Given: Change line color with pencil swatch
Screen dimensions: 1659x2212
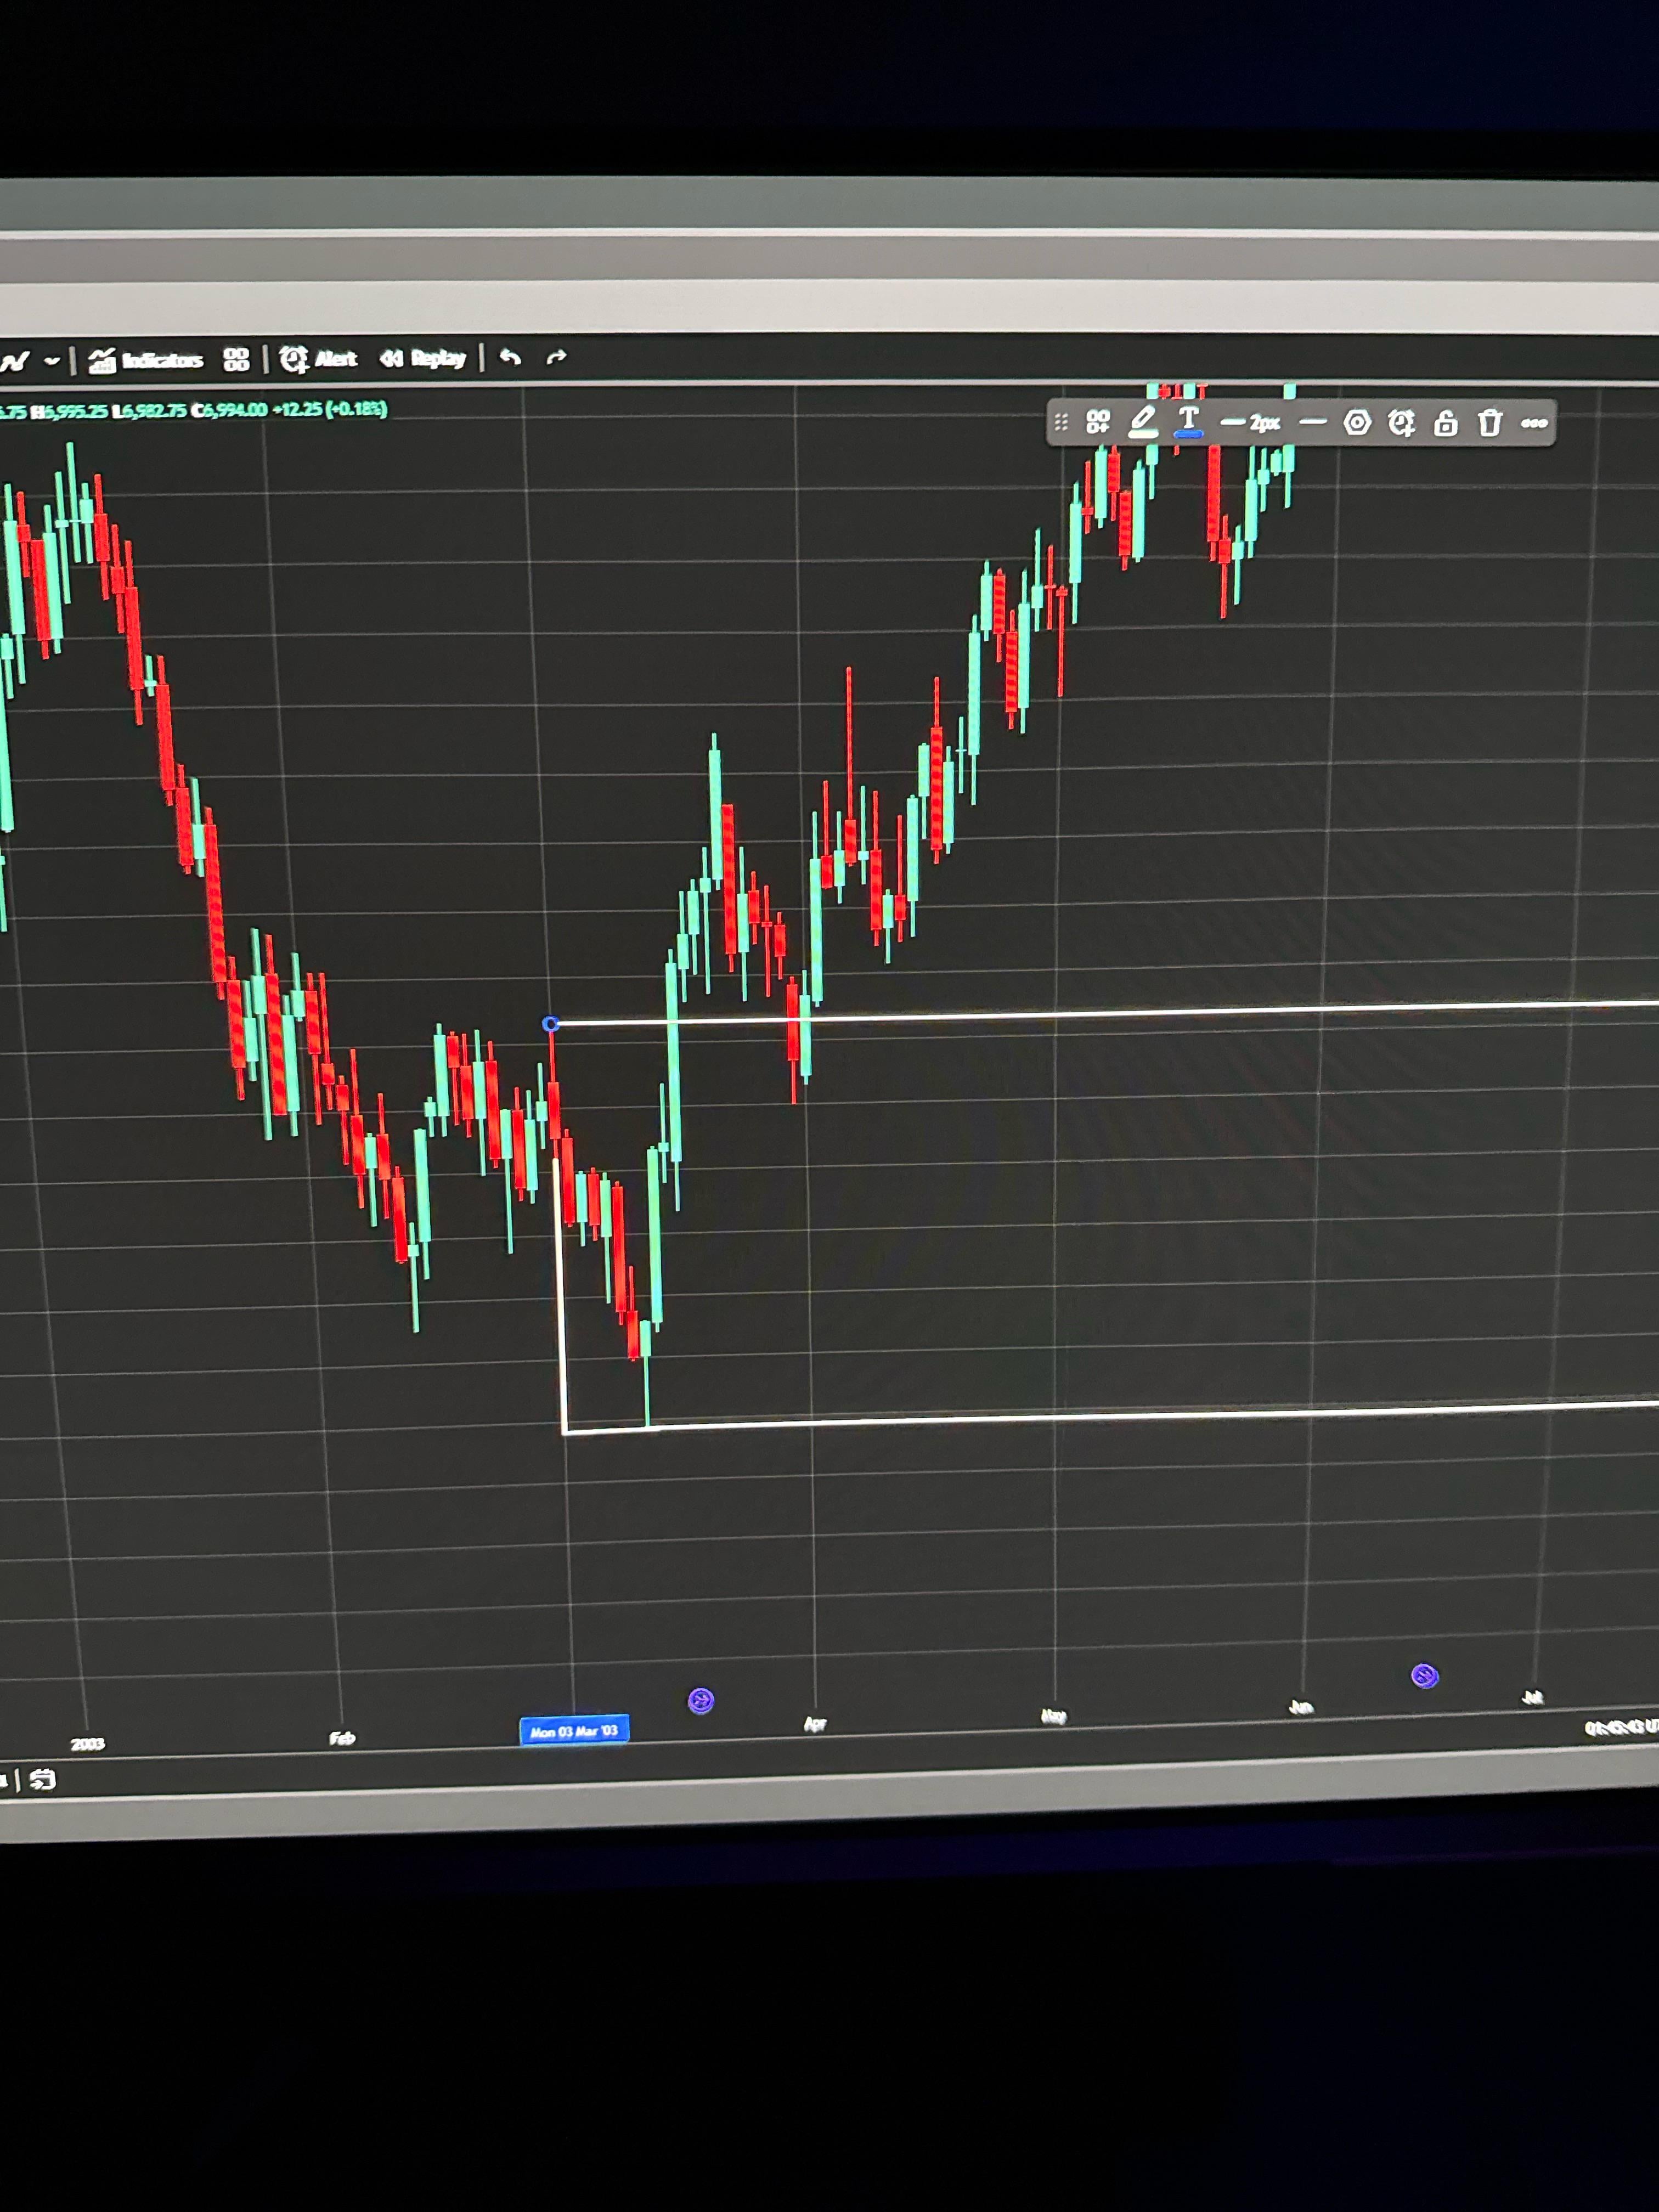Looking at the screenshot, I should tap(1142, 422).
